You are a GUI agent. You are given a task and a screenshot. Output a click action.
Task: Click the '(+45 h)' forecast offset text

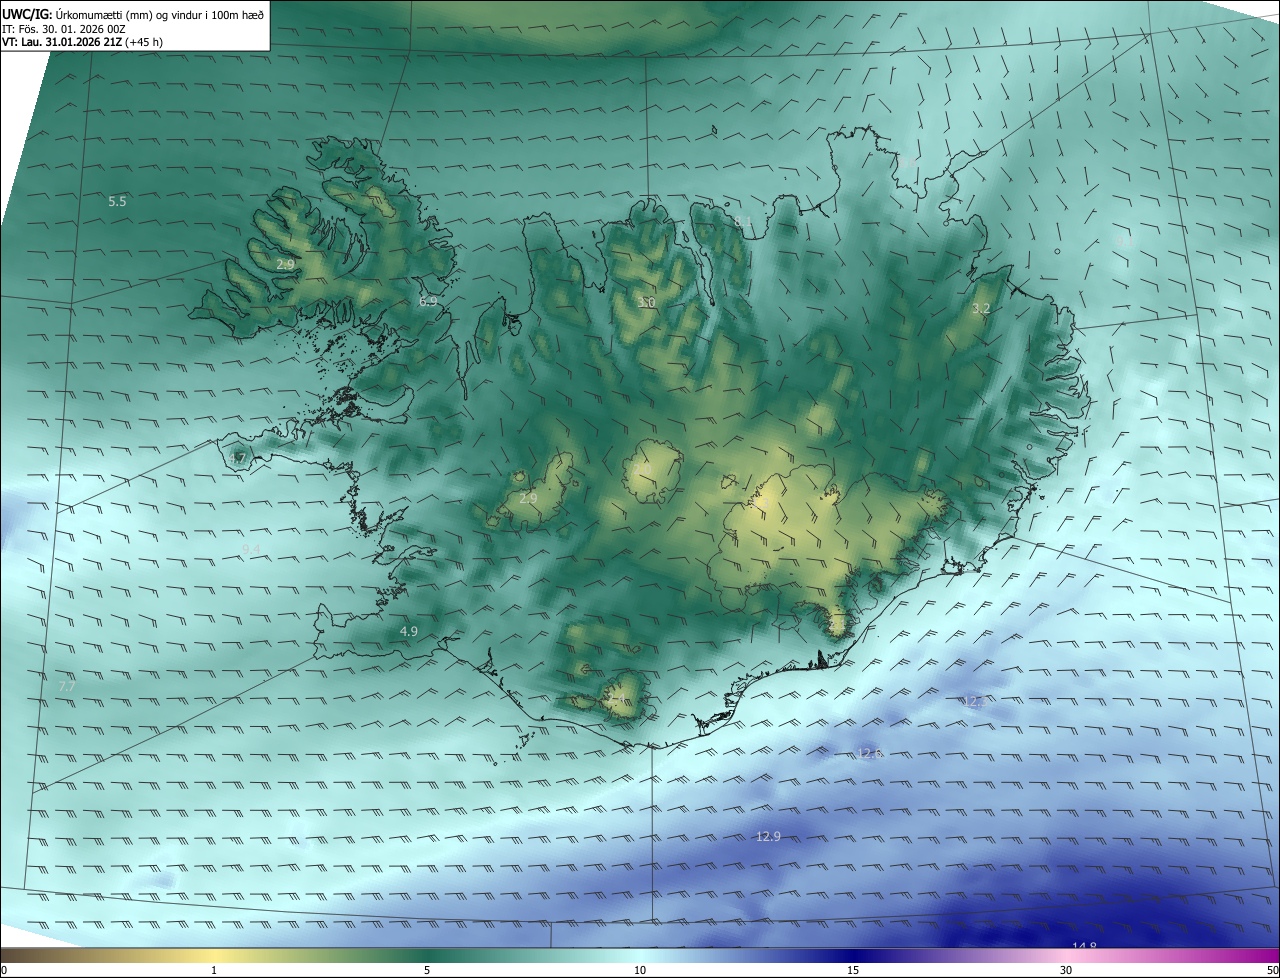click(145, 43)
